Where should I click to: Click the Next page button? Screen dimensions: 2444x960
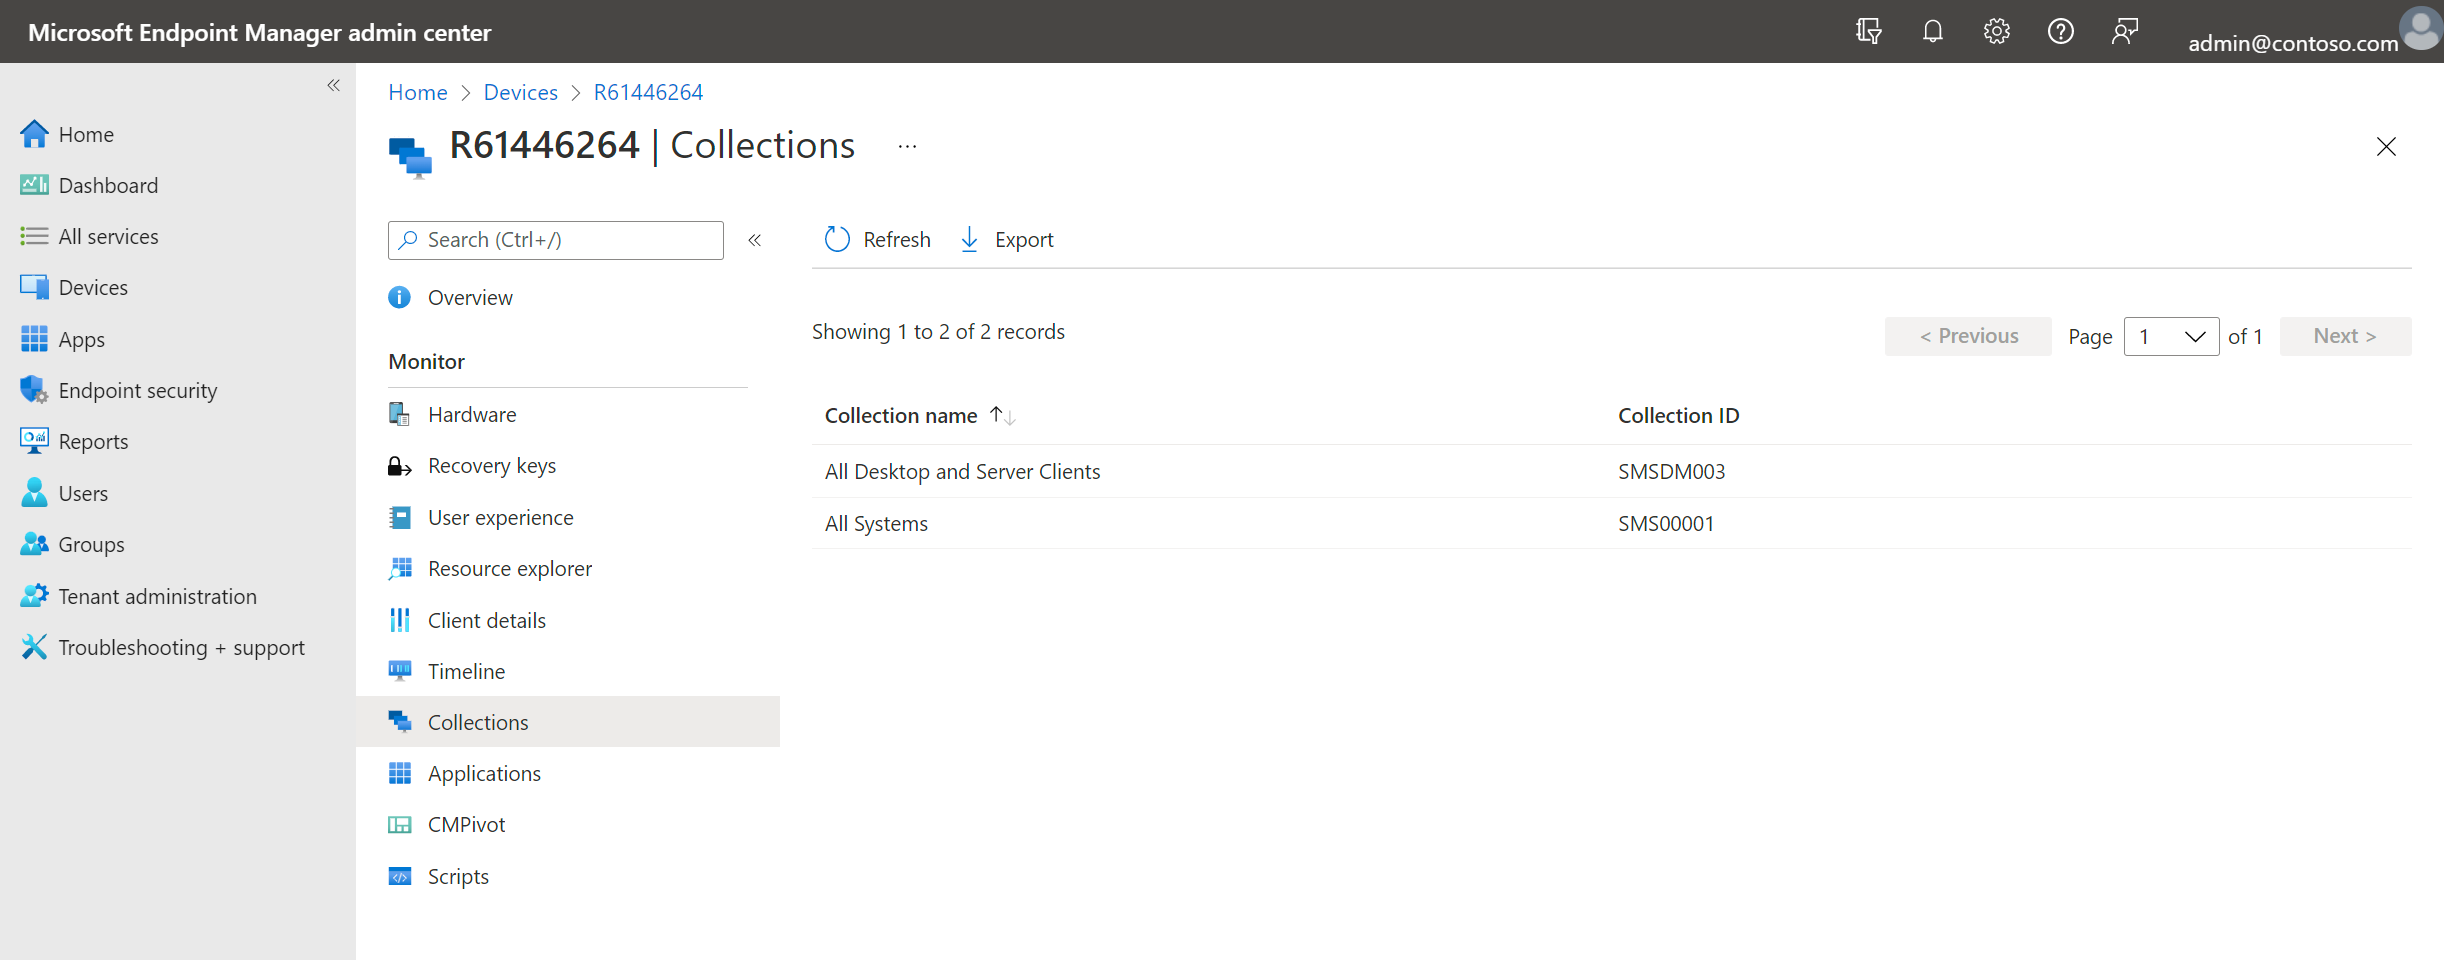(x=2345, y=337)
